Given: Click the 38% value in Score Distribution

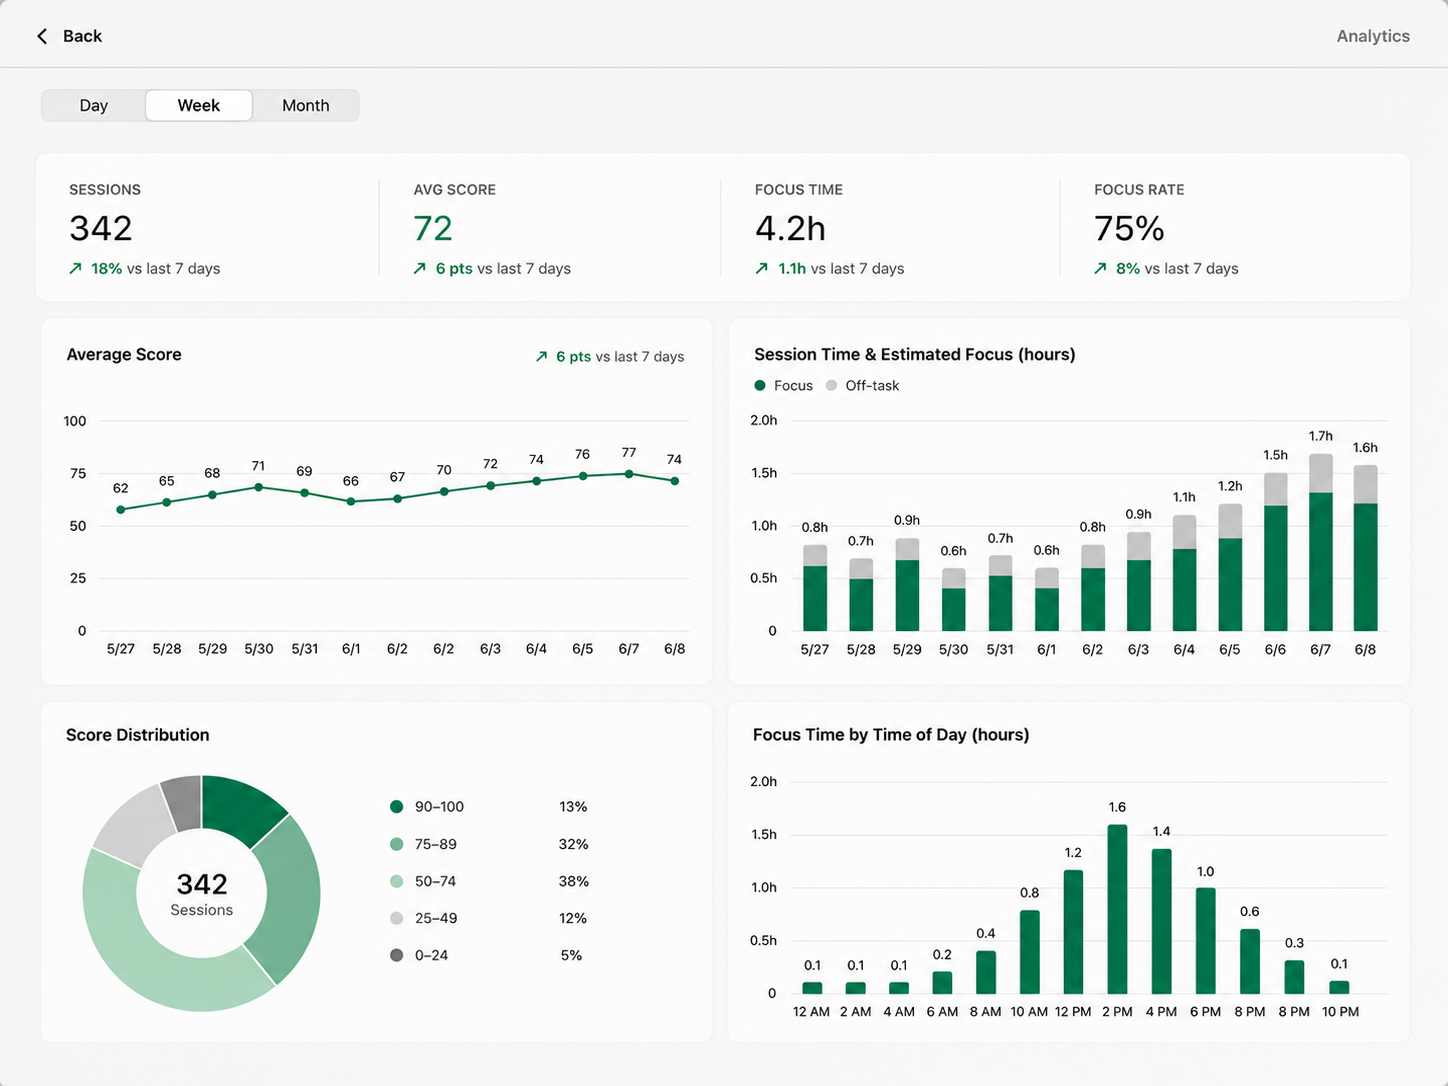Looking at the screenshot, I should [x=573, y=881].
